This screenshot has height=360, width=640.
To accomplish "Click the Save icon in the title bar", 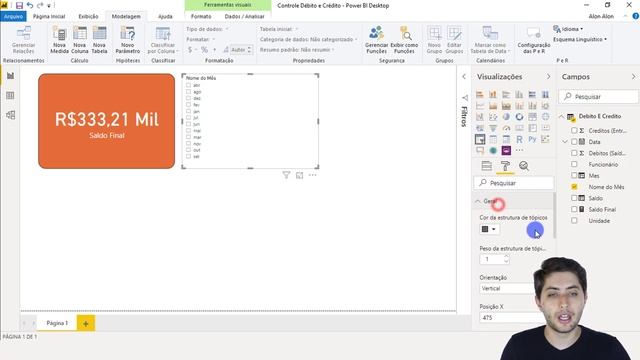I will click(19, 5).
